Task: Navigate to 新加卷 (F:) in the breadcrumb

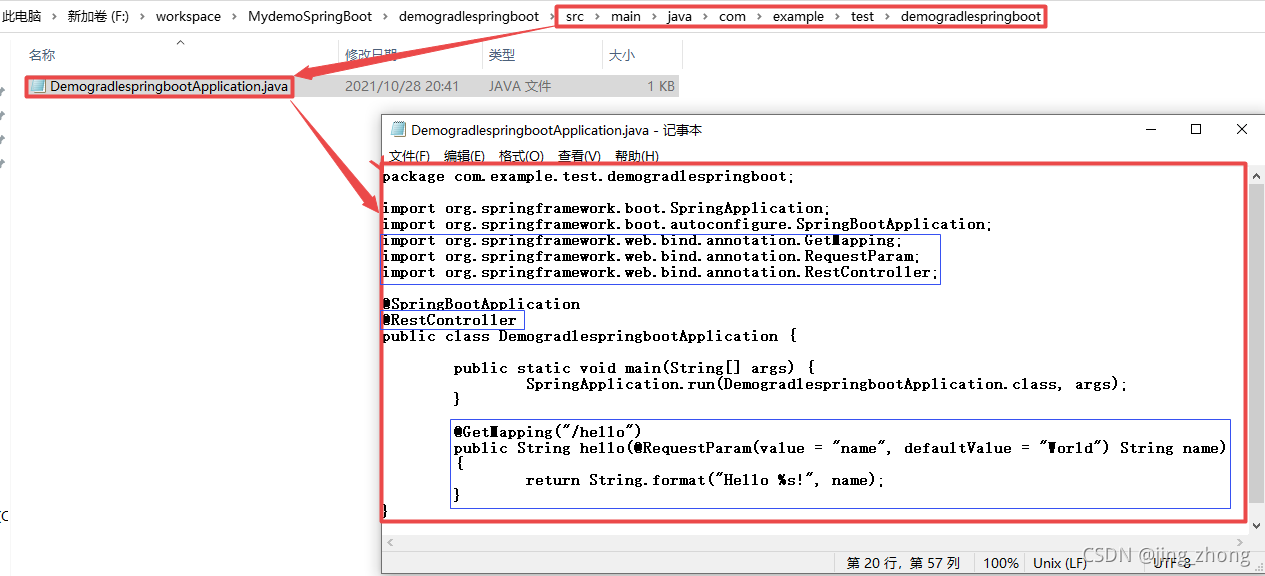Action: coord(98,16)
